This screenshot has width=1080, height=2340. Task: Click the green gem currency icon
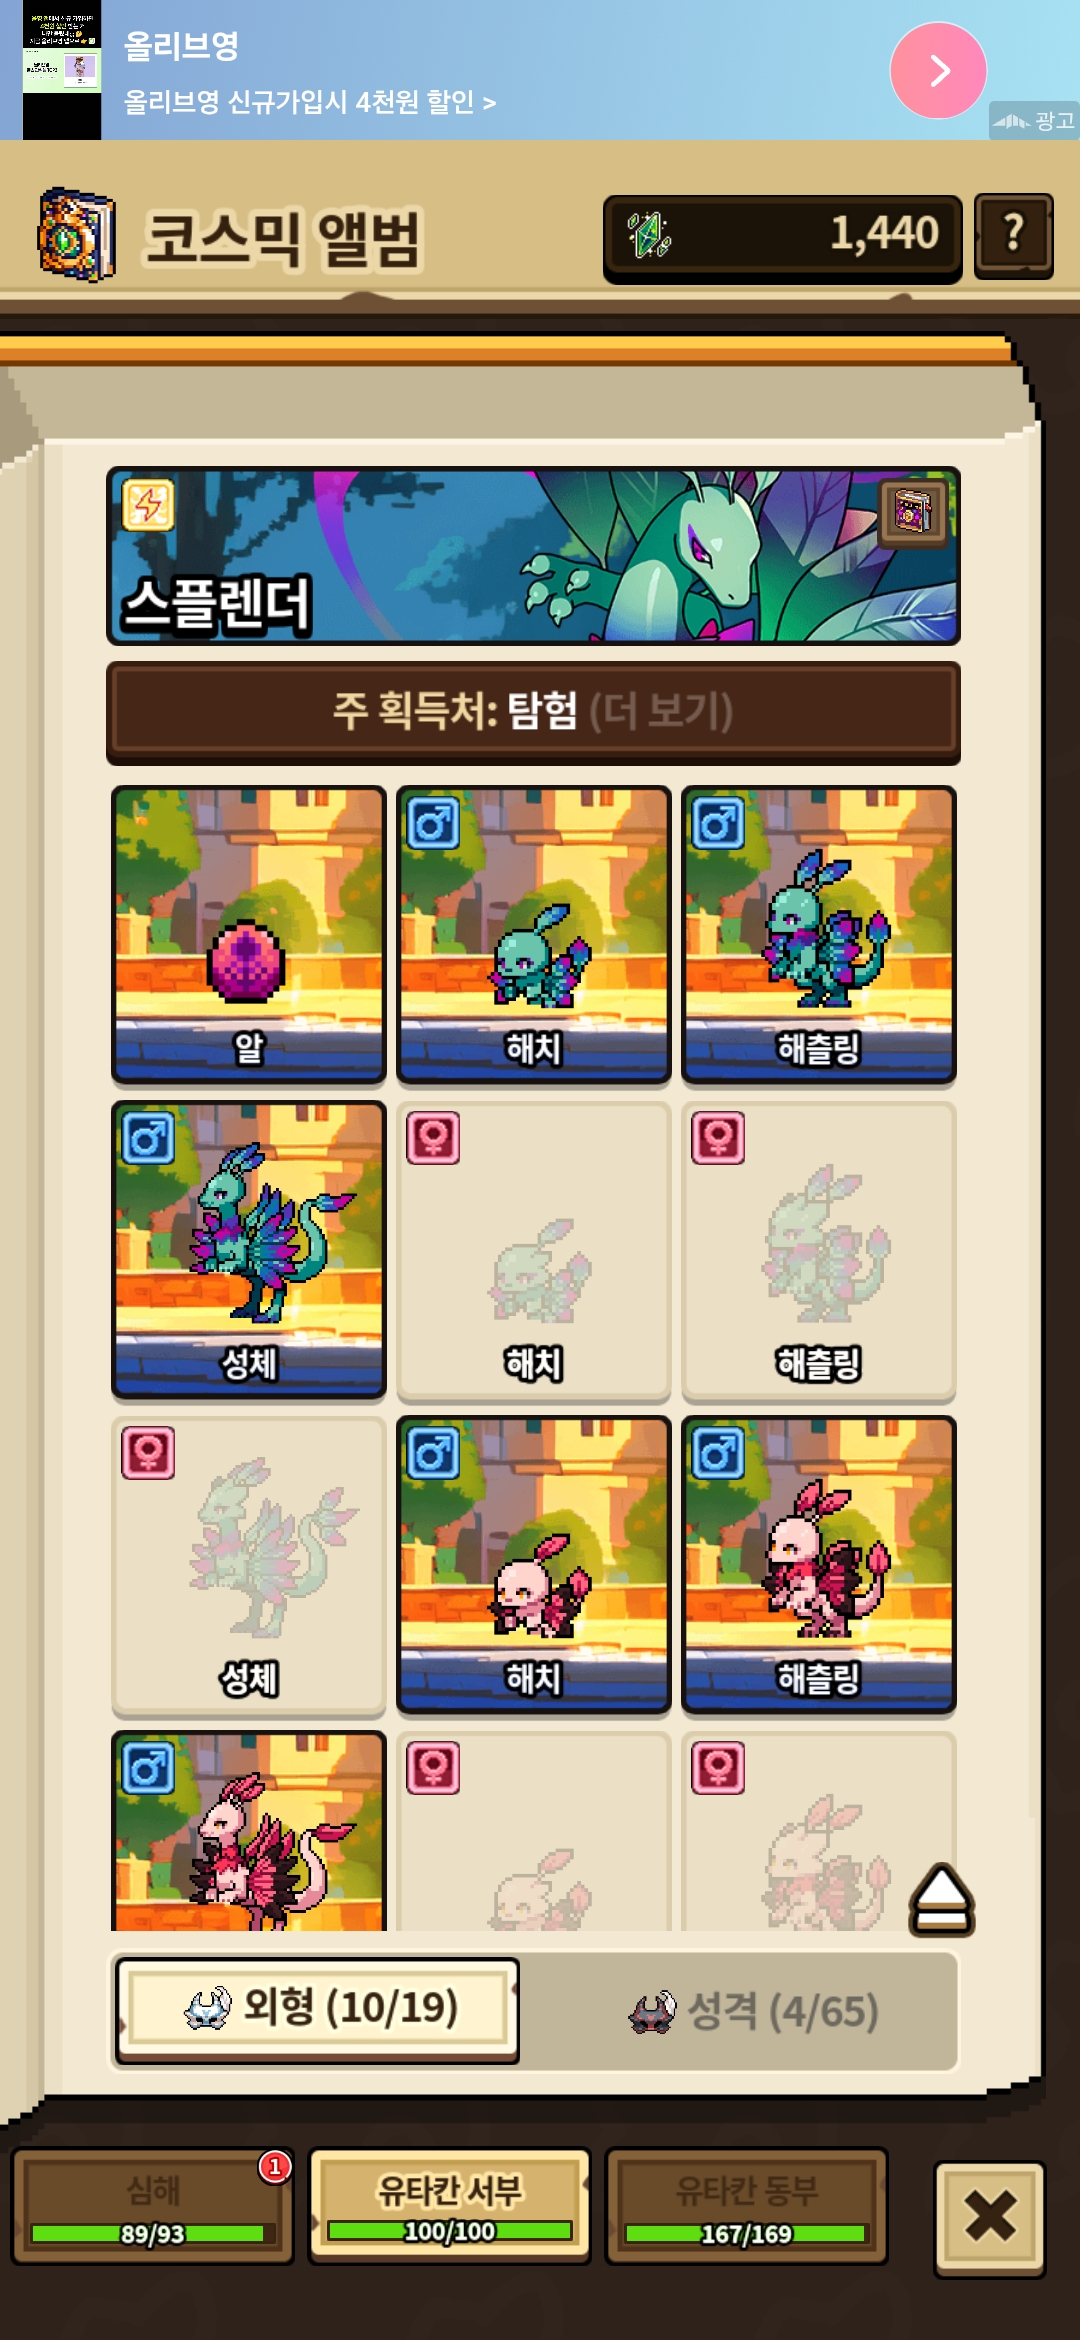click(649, 236)
